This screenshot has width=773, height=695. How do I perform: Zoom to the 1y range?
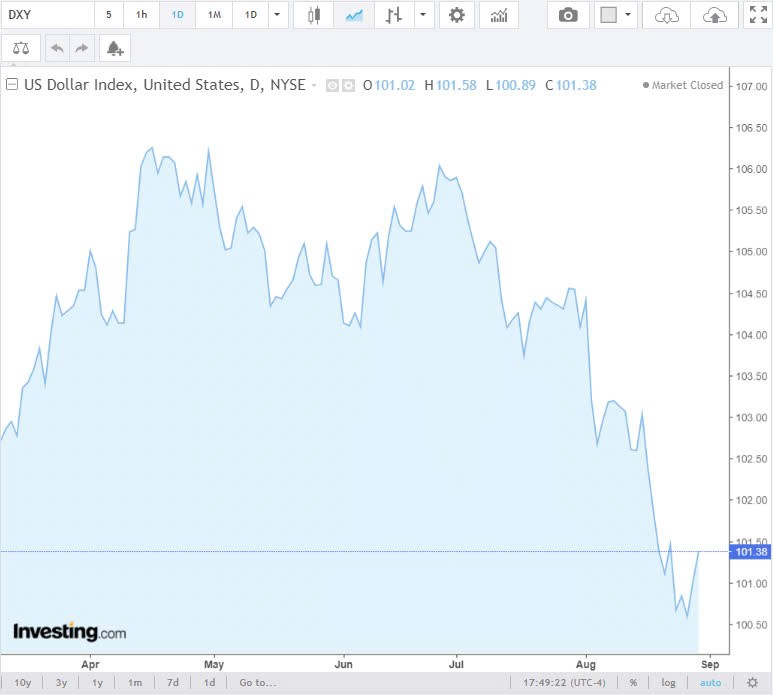pos(98,683)
